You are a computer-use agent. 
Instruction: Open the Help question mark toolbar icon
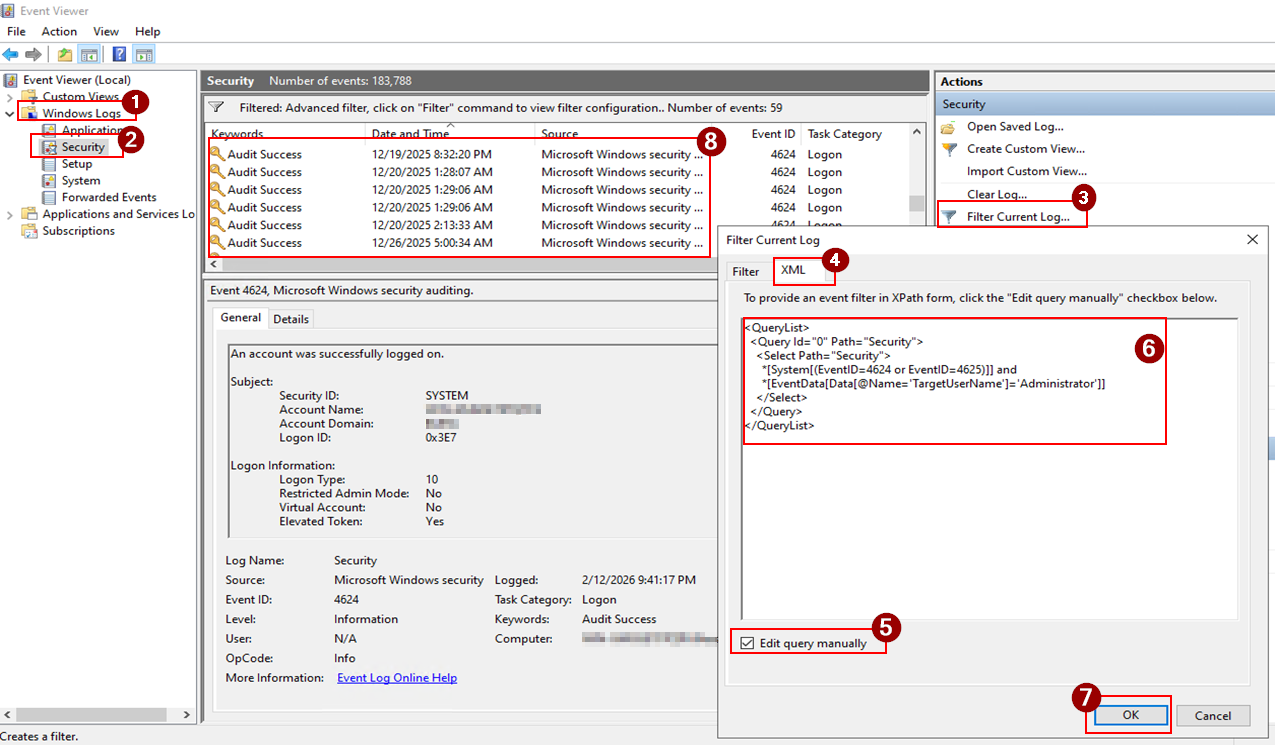pos(119,54)
